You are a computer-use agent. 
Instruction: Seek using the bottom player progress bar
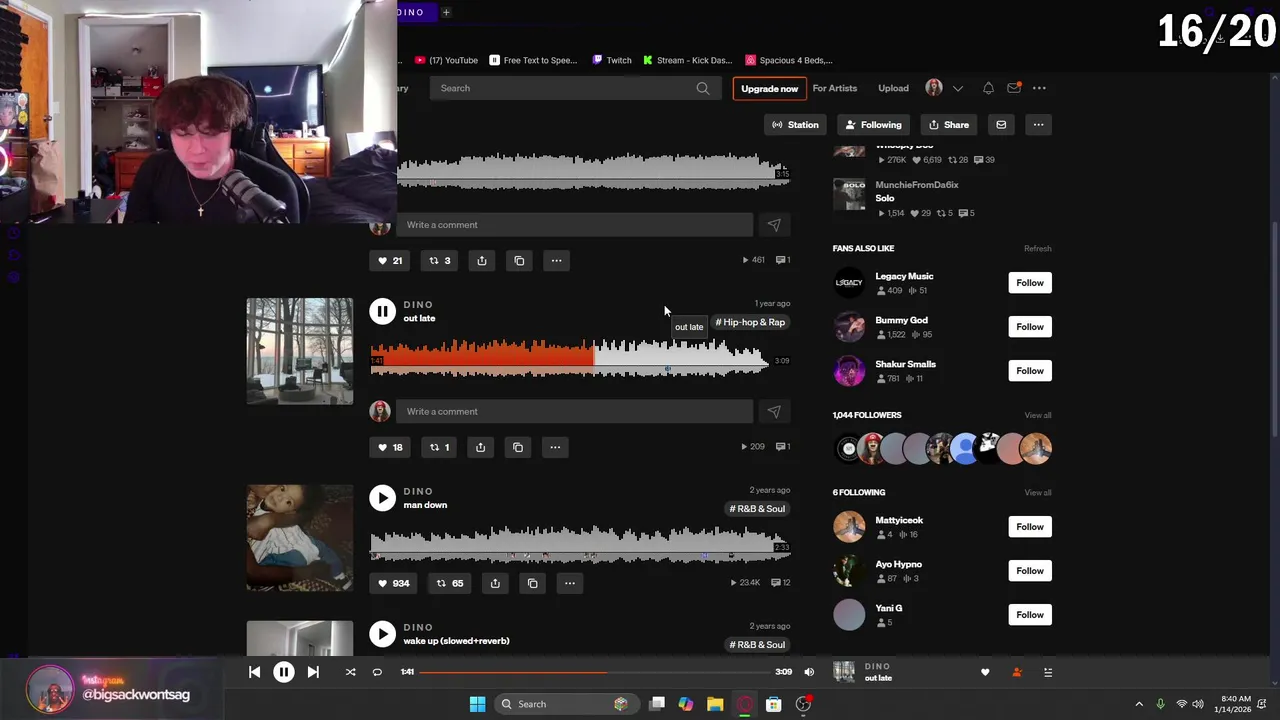click(595, 672)
